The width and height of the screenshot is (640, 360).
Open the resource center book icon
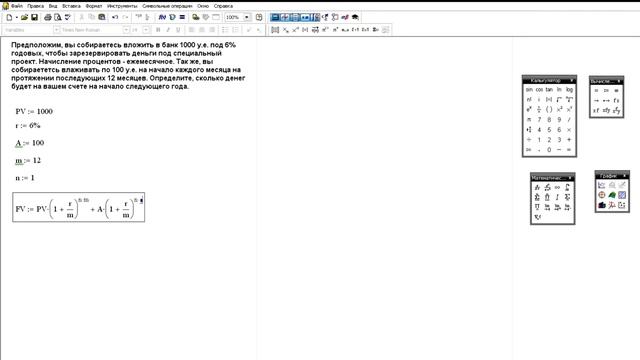click(x=259, y=17)
